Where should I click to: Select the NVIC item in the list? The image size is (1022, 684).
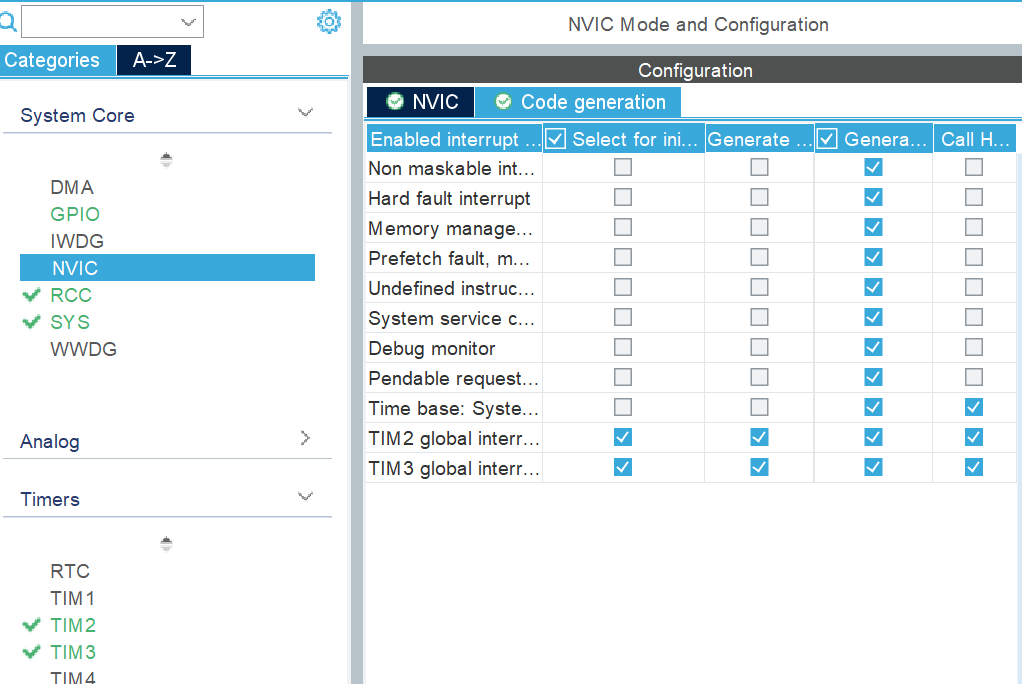(168, 268)
